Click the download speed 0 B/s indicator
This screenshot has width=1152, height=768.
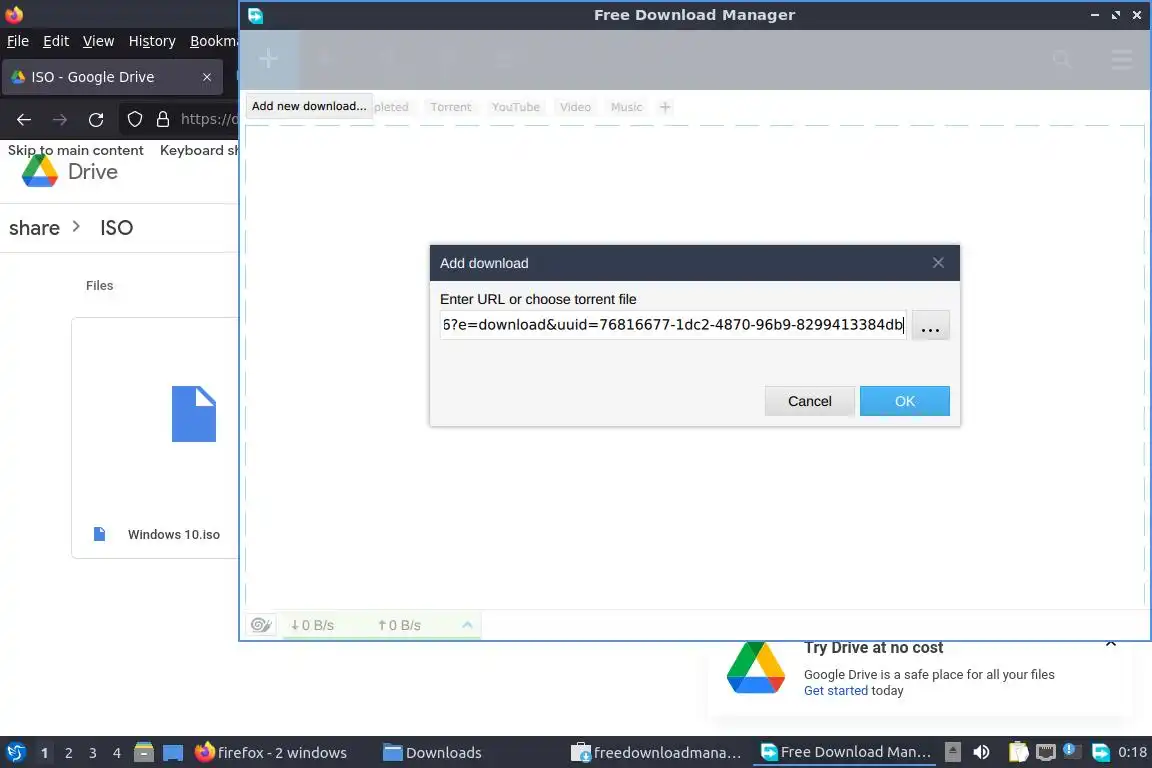click(x=312, y=625)
